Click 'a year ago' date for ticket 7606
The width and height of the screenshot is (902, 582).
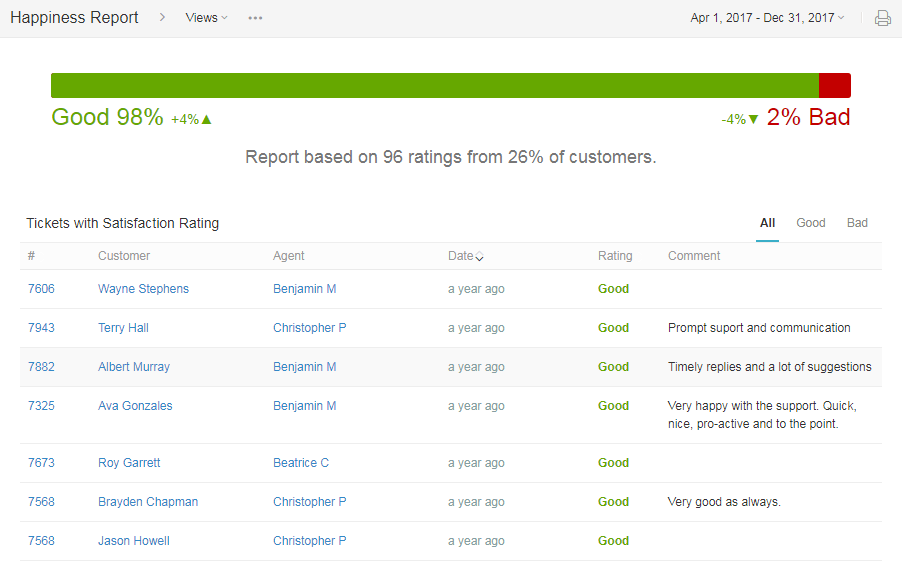click(476, 289)
